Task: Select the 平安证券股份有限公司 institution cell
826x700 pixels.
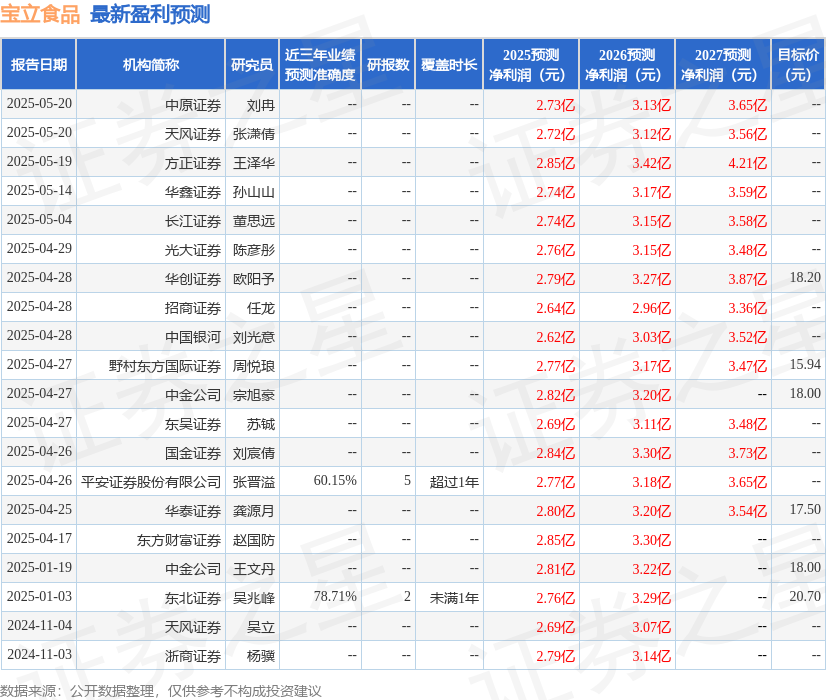Action: coord(151,482)
